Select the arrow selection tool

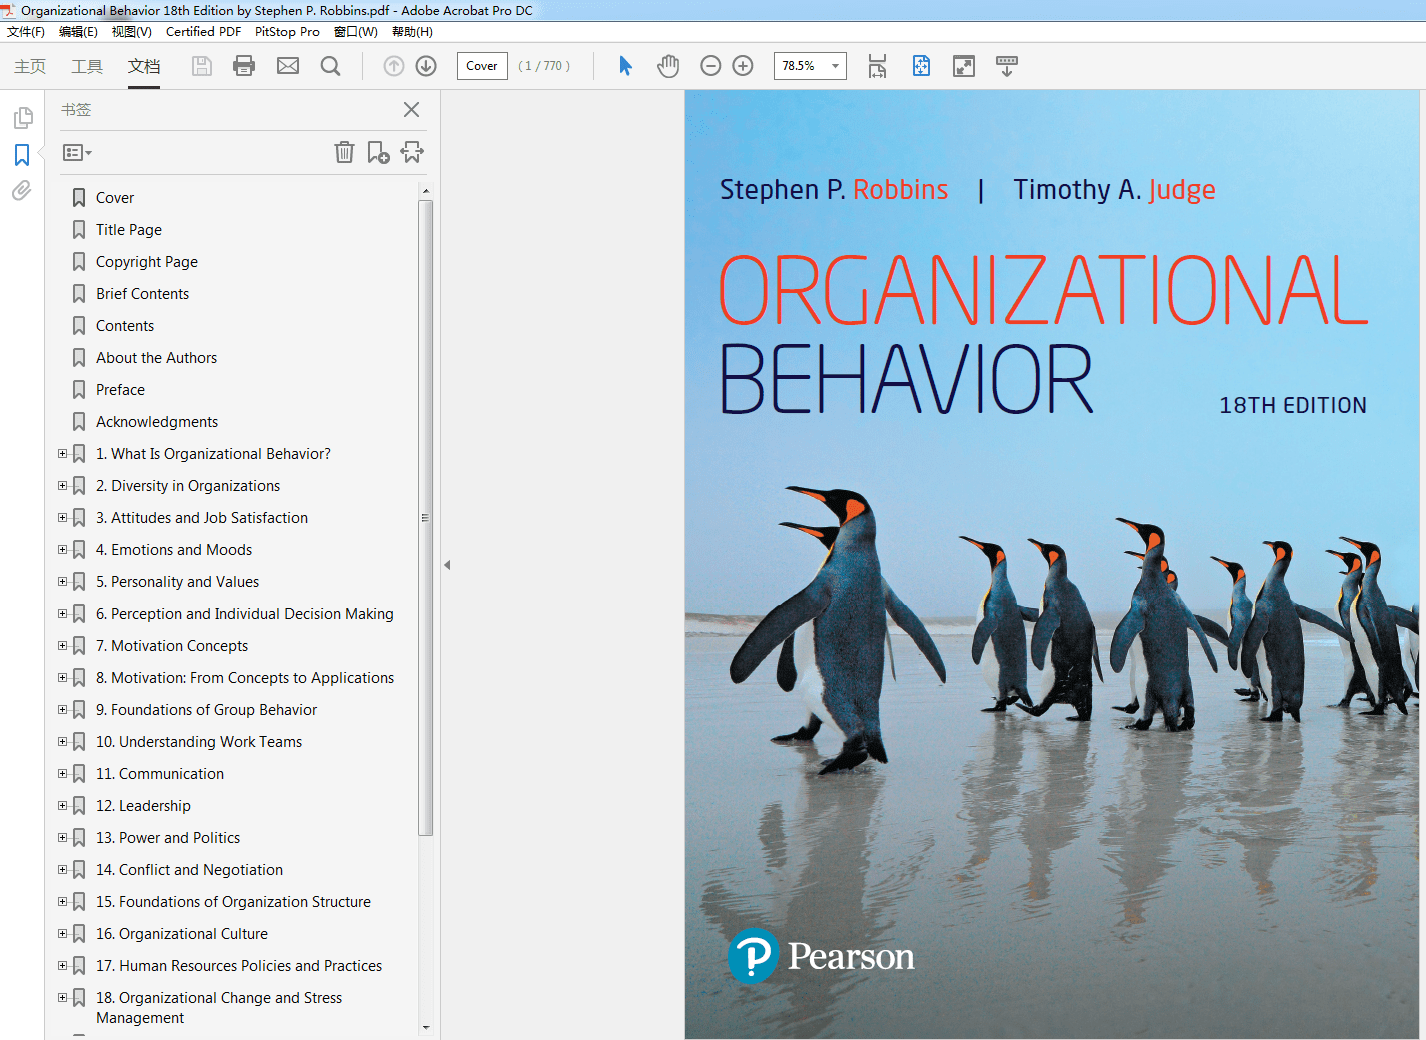point(624,65)
